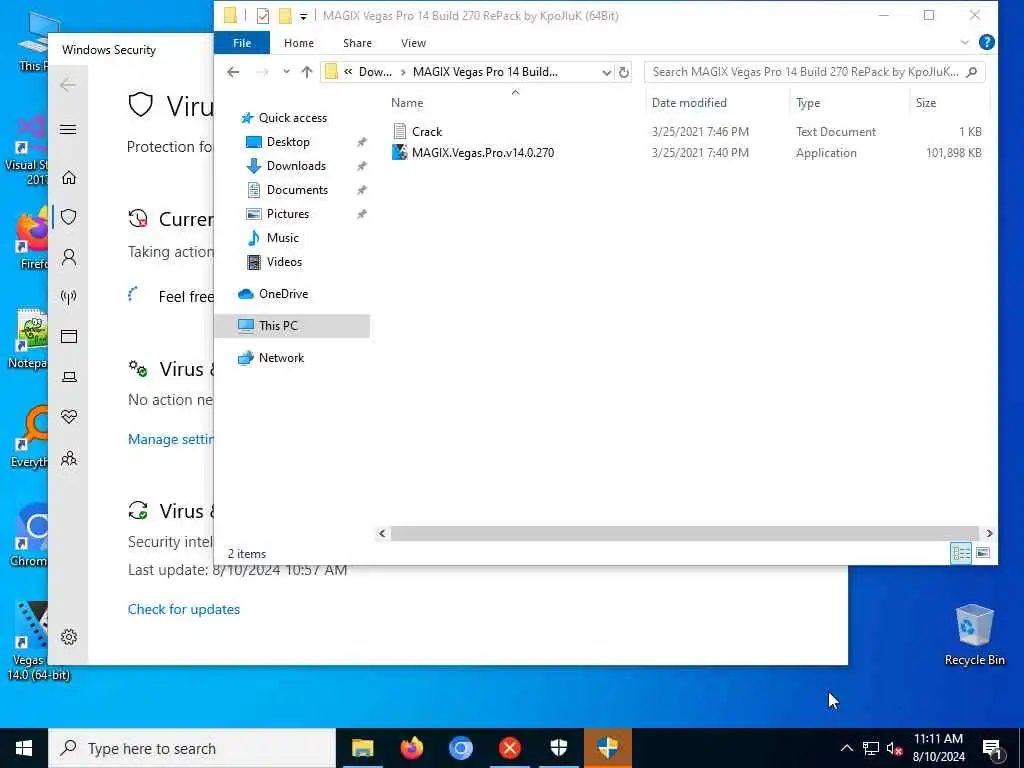Click the search magnifier in Explorer search box
The height and width of the screenshot is (768, 1024).
pos(971,72)
